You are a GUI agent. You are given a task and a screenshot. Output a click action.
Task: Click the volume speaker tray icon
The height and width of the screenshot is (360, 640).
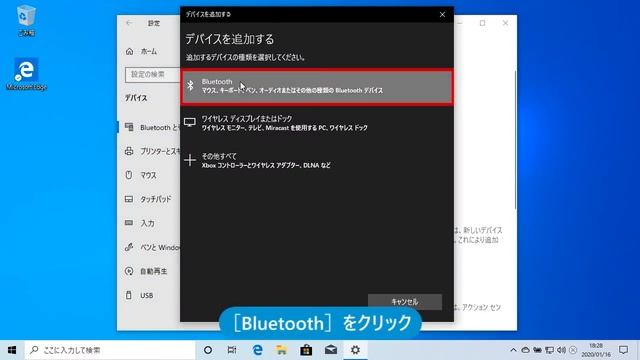[x=561, y=350]
